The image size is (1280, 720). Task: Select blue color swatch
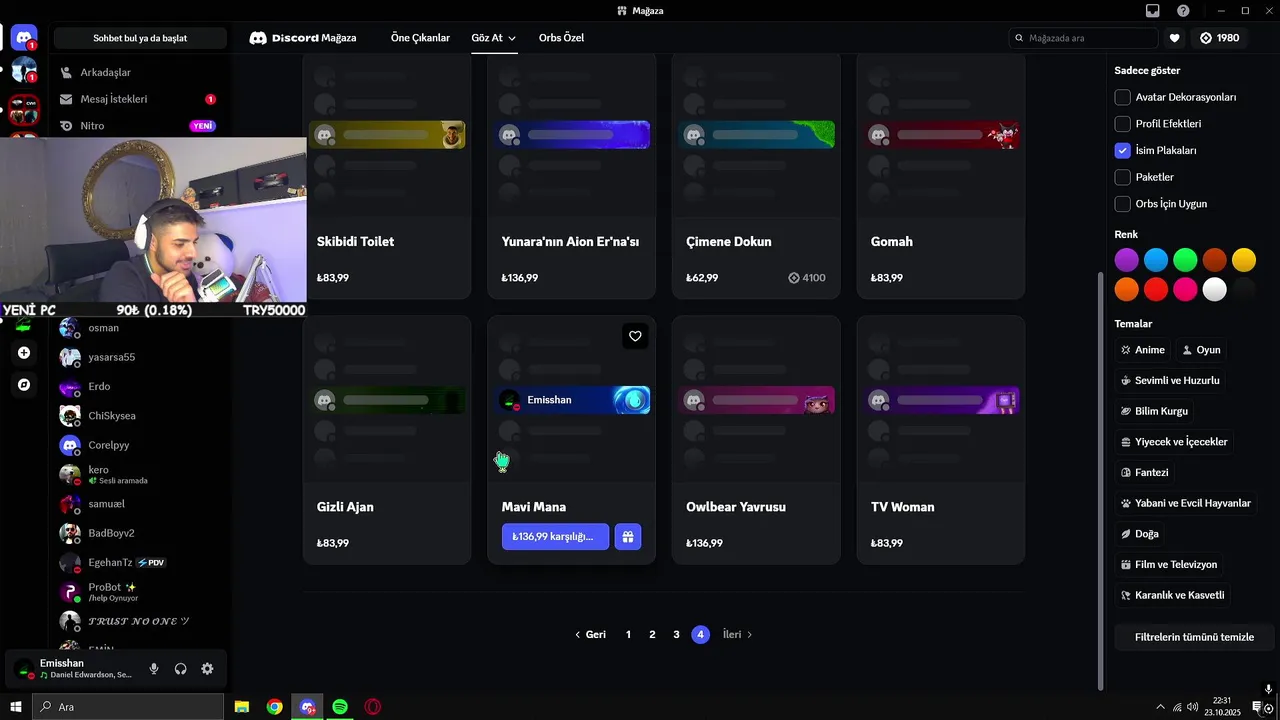coord(1156,260)
